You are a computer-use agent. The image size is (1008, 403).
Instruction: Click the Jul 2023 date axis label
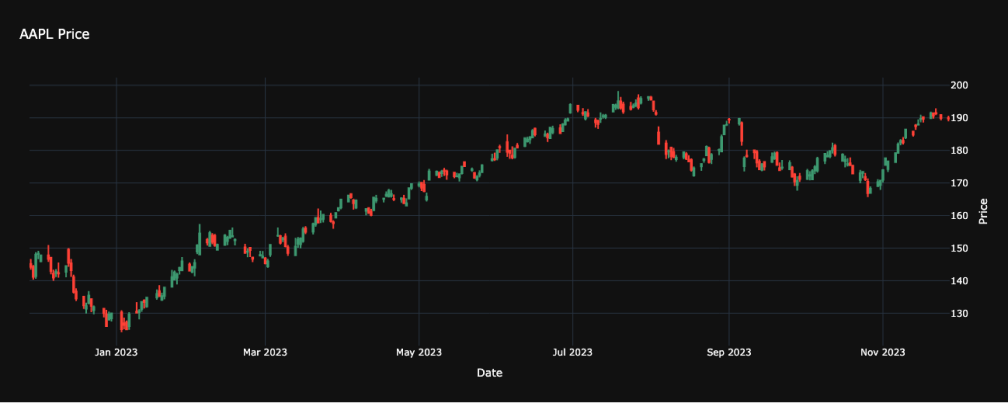[x=572, y=352]
